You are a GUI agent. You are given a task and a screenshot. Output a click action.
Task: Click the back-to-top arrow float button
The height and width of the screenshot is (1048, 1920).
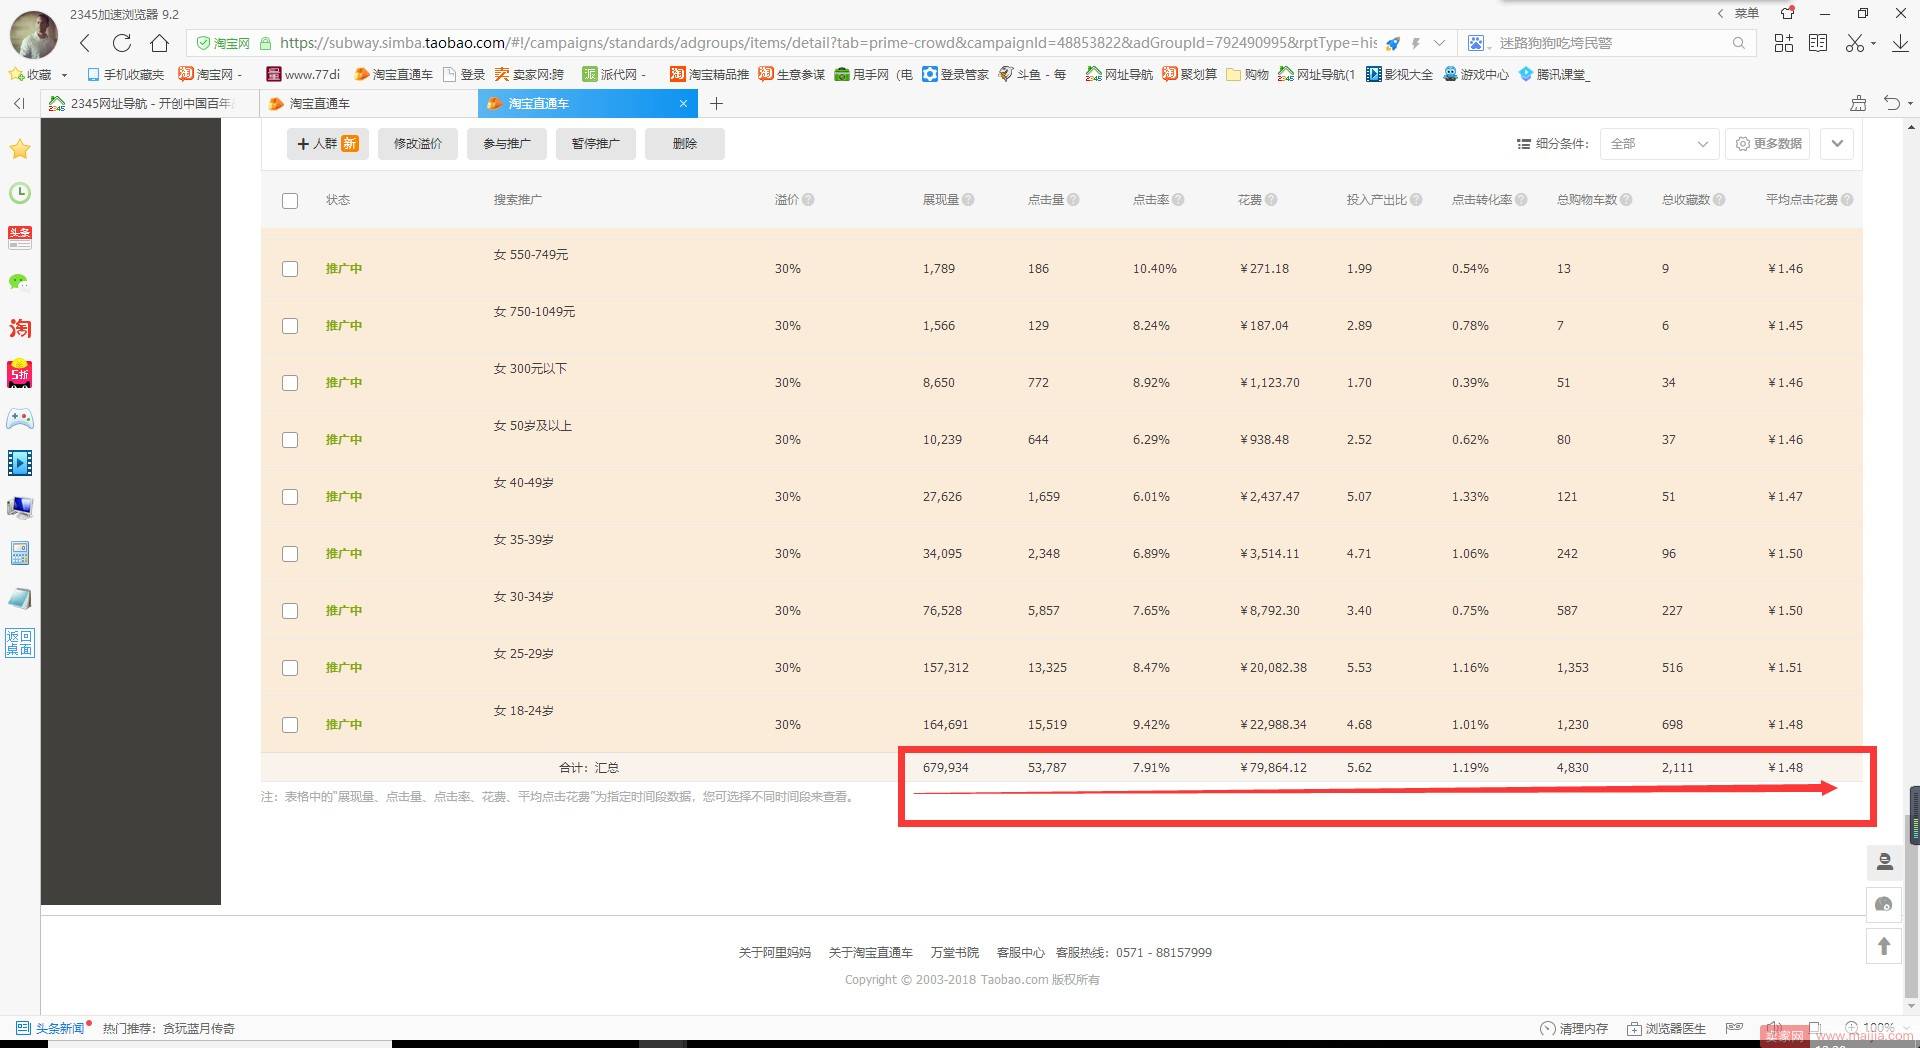[1884, 946]
